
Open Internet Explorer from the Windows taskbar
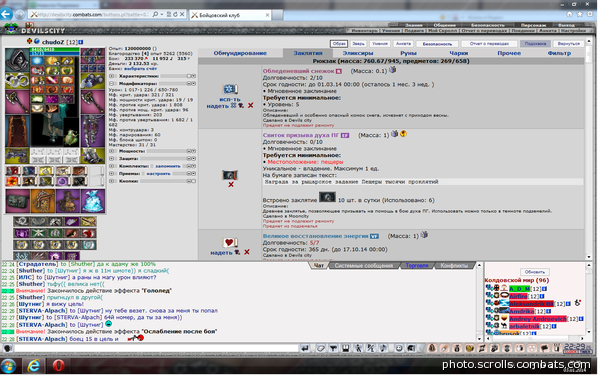click(34, 366)
